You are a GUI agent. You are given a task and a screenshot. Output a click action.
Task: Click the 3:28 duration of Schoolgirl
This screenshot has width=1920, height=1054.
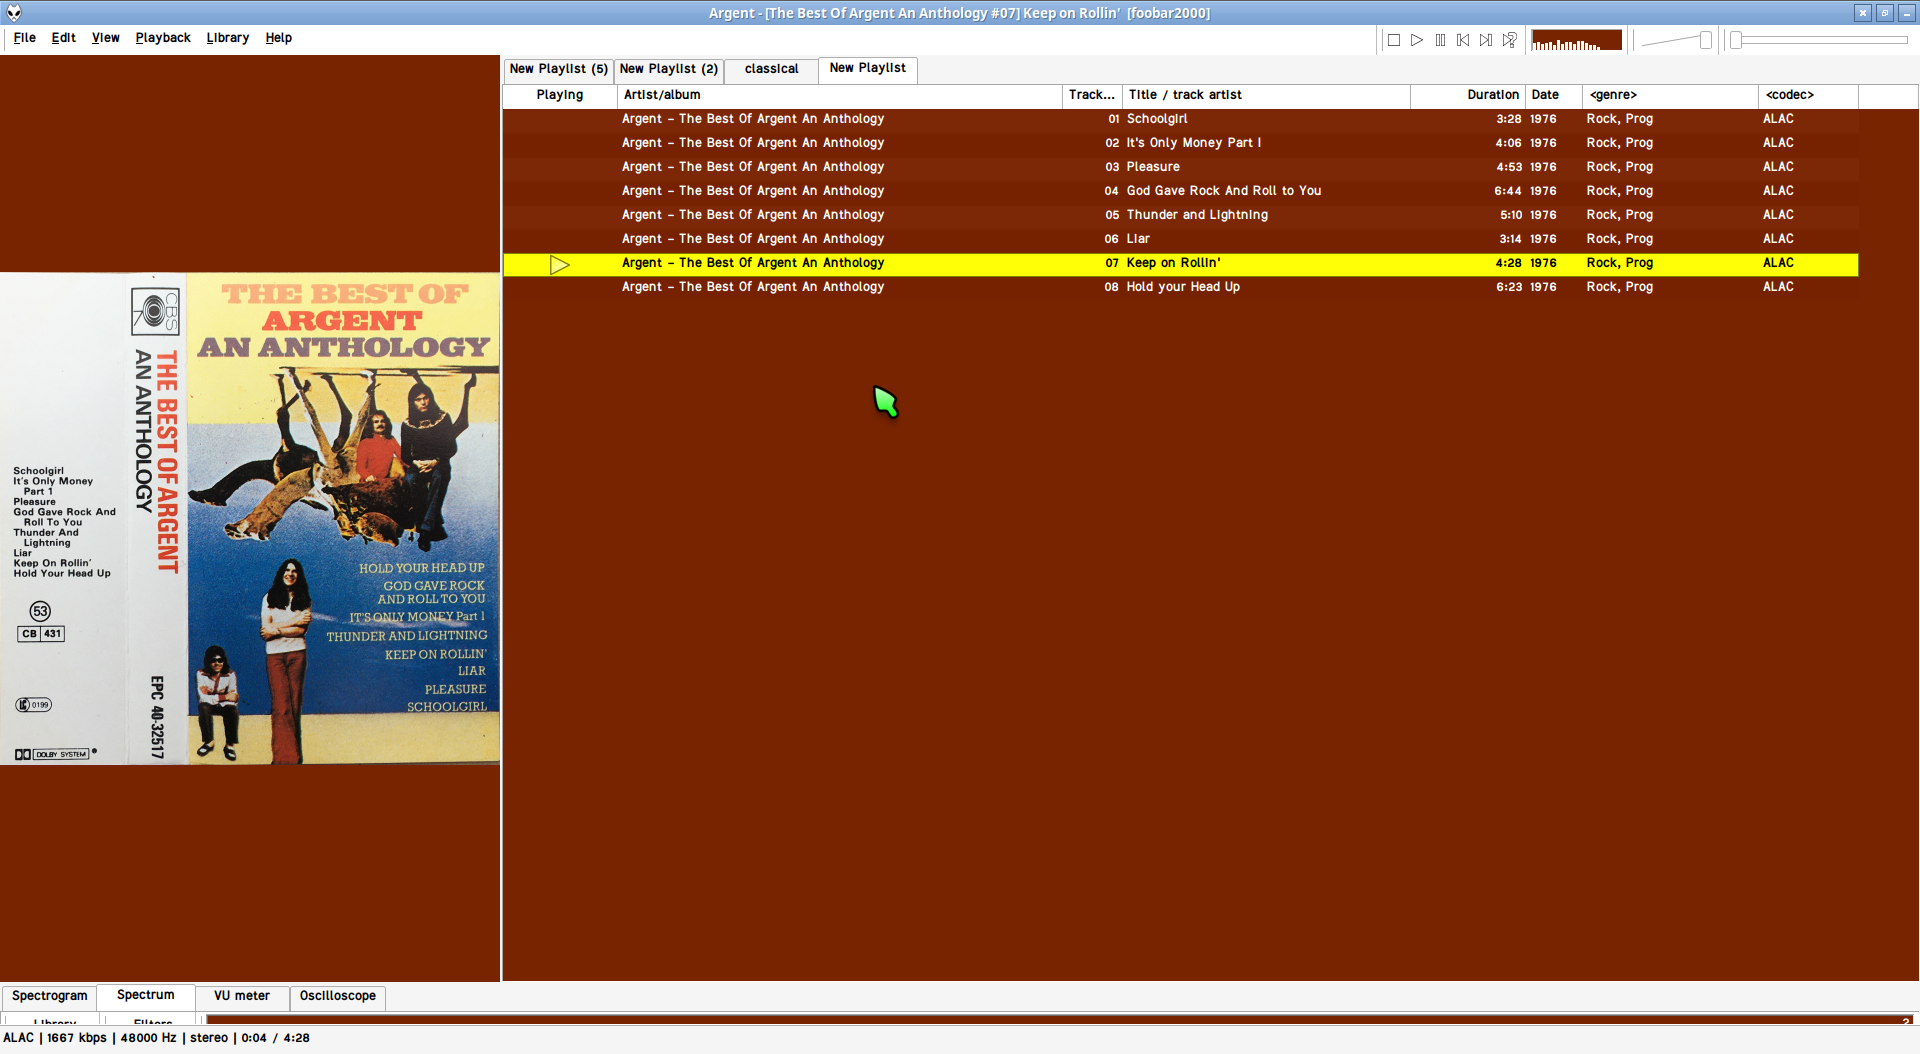[1509, 119]
